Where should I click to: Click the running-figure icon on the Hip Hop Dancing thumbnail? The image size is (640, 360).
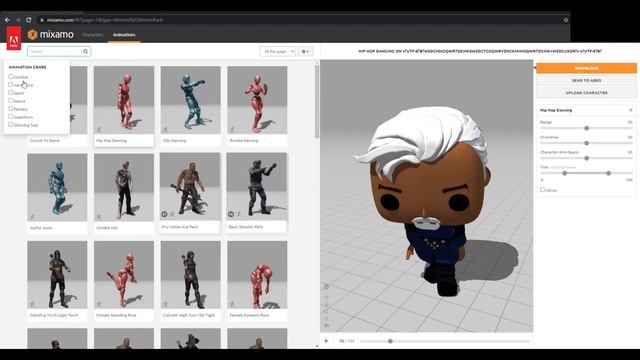click(99, 129)
